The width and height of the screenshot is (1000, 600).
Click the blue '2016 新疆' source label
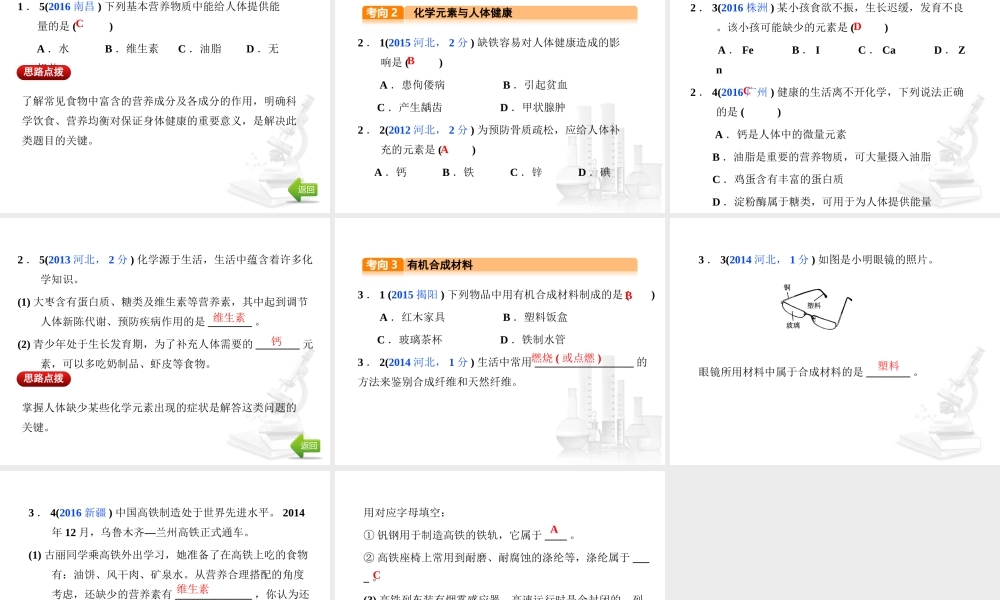(83, 513)
